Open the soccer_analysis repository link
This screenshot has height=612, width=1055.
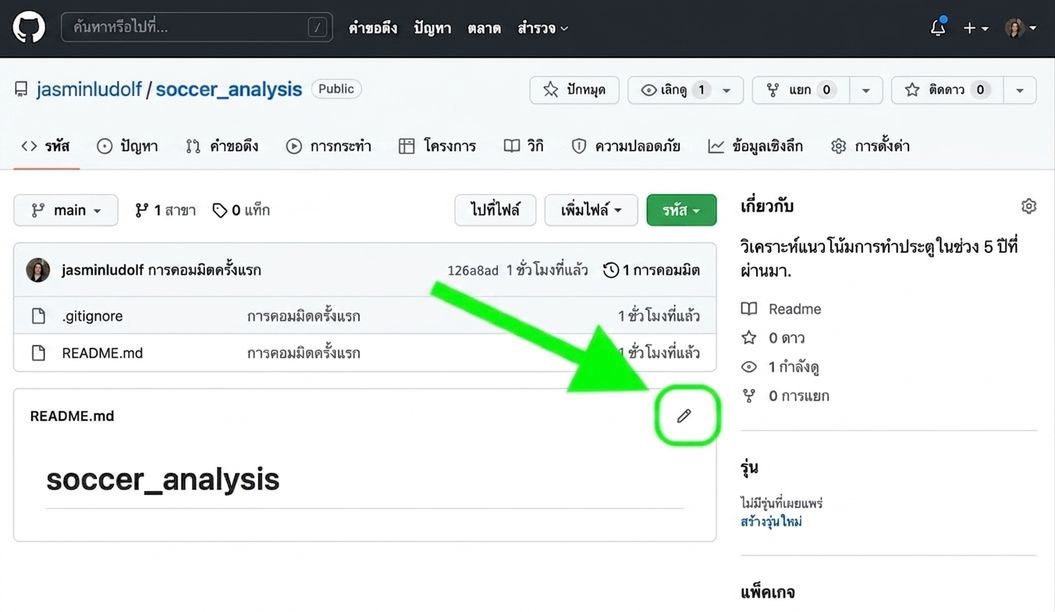[x=229, y=89]
